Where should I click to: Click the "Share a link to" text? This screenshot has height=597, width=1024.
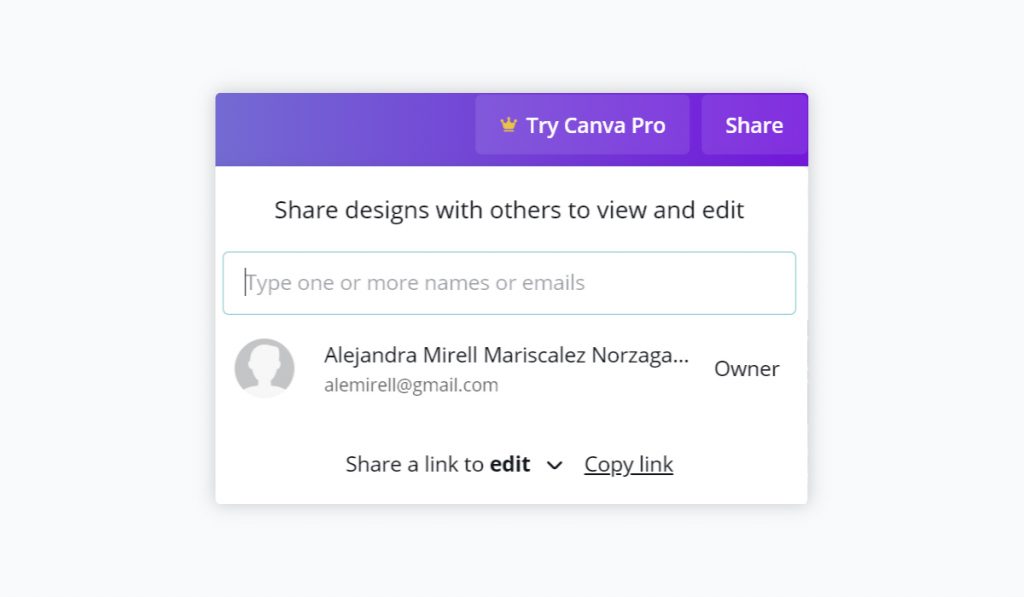[x=415, y=464]
